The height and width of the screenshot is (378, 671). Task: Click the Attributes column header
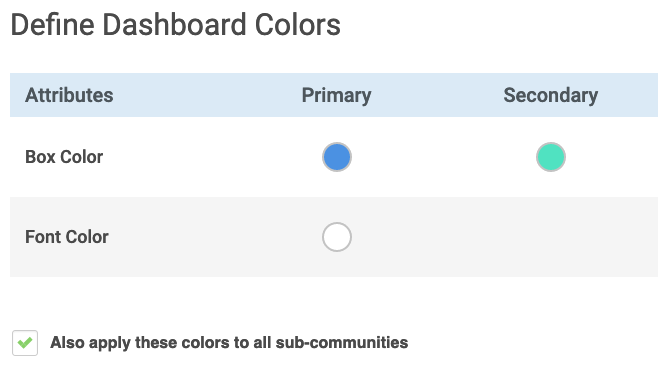click(x=69, y=95)
